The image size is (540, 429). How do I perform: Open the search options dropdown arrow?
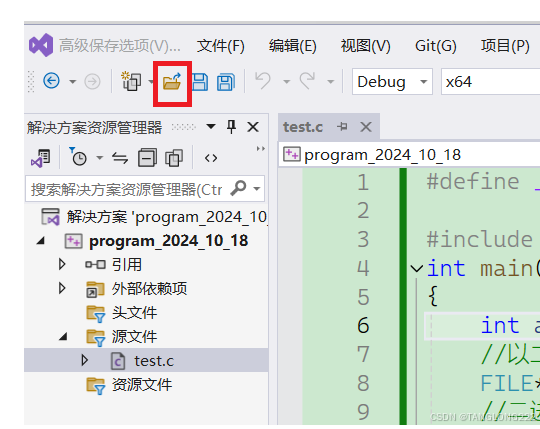pyautogui.click(x=257, y=189)
